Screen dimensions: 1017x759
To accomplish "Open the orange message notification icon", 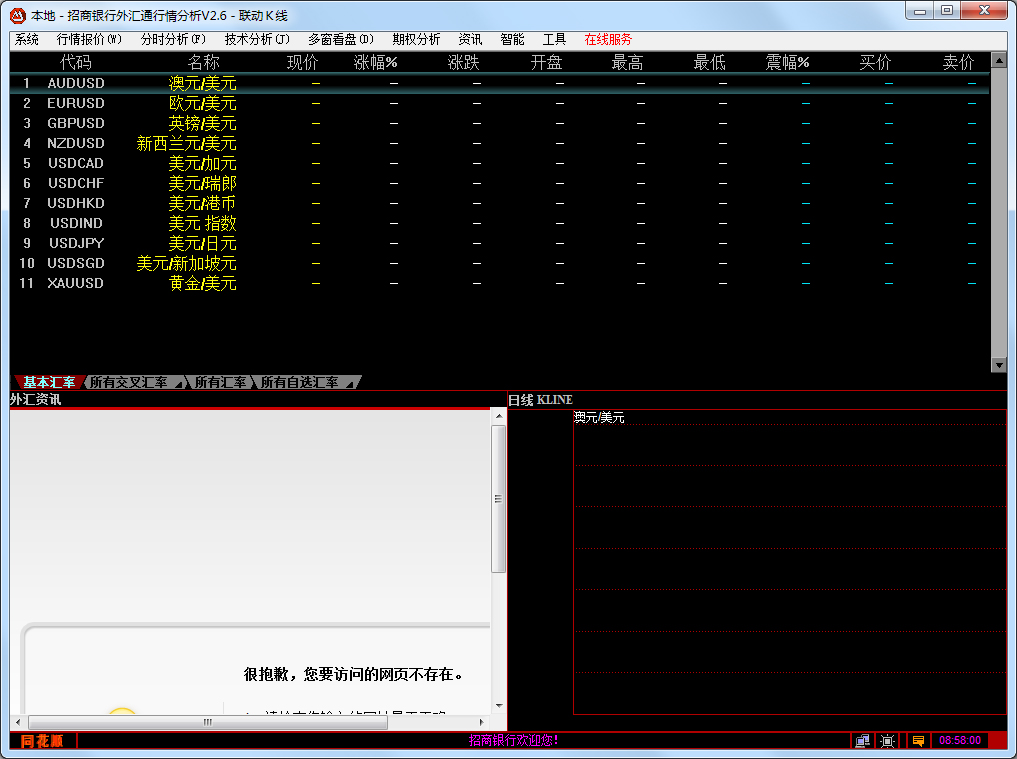I will point(918,740).
